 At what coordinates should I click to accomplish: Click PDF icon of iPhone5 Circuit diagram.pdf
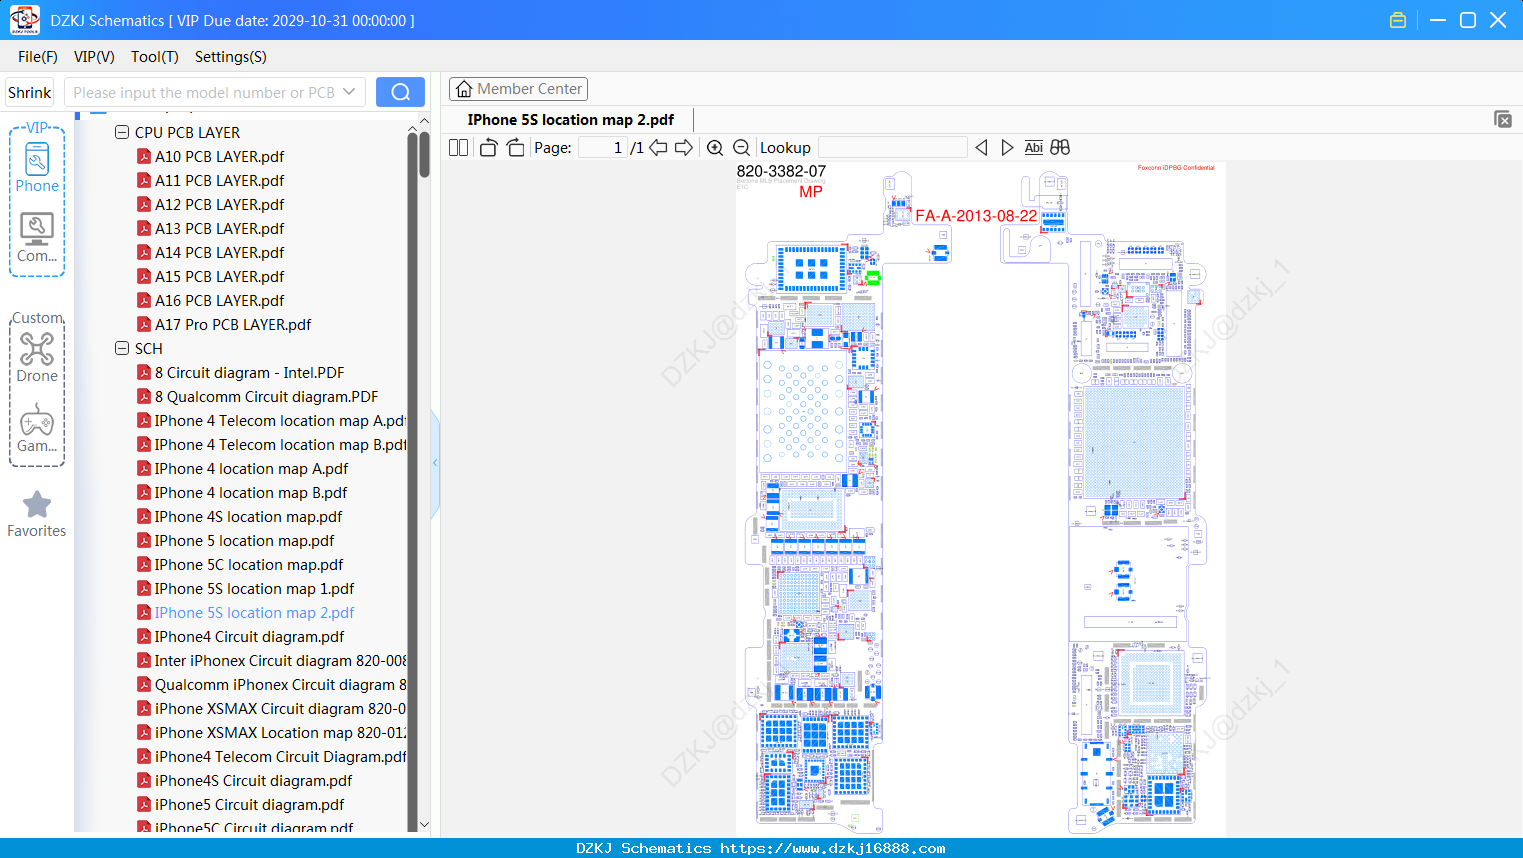pyautogui.click(x=144, y=804)
